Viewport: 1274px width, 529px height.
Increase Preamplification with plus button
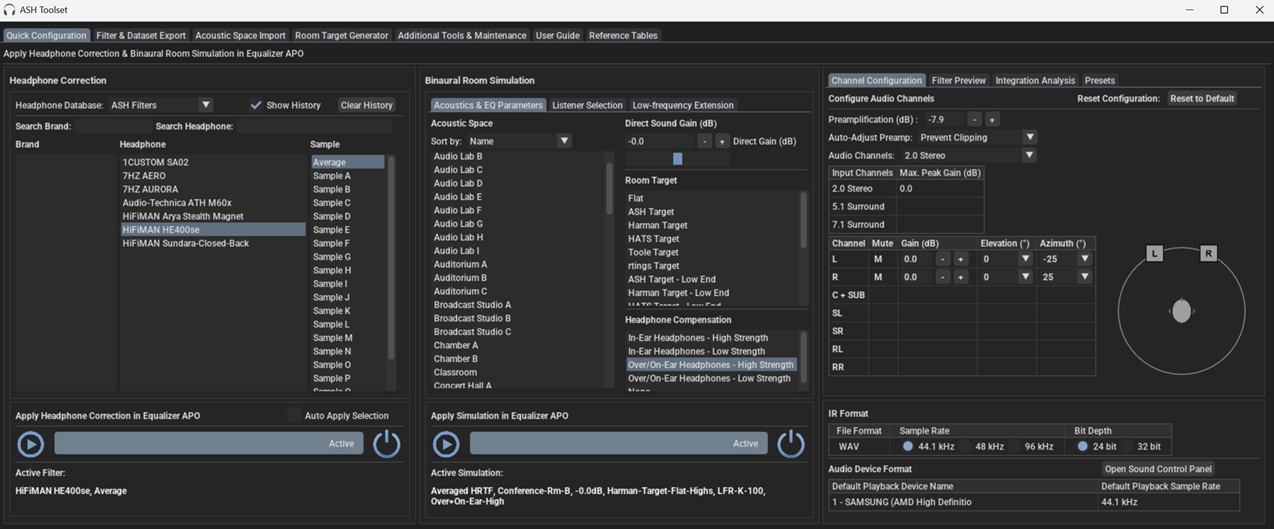[x=992, y=119]
